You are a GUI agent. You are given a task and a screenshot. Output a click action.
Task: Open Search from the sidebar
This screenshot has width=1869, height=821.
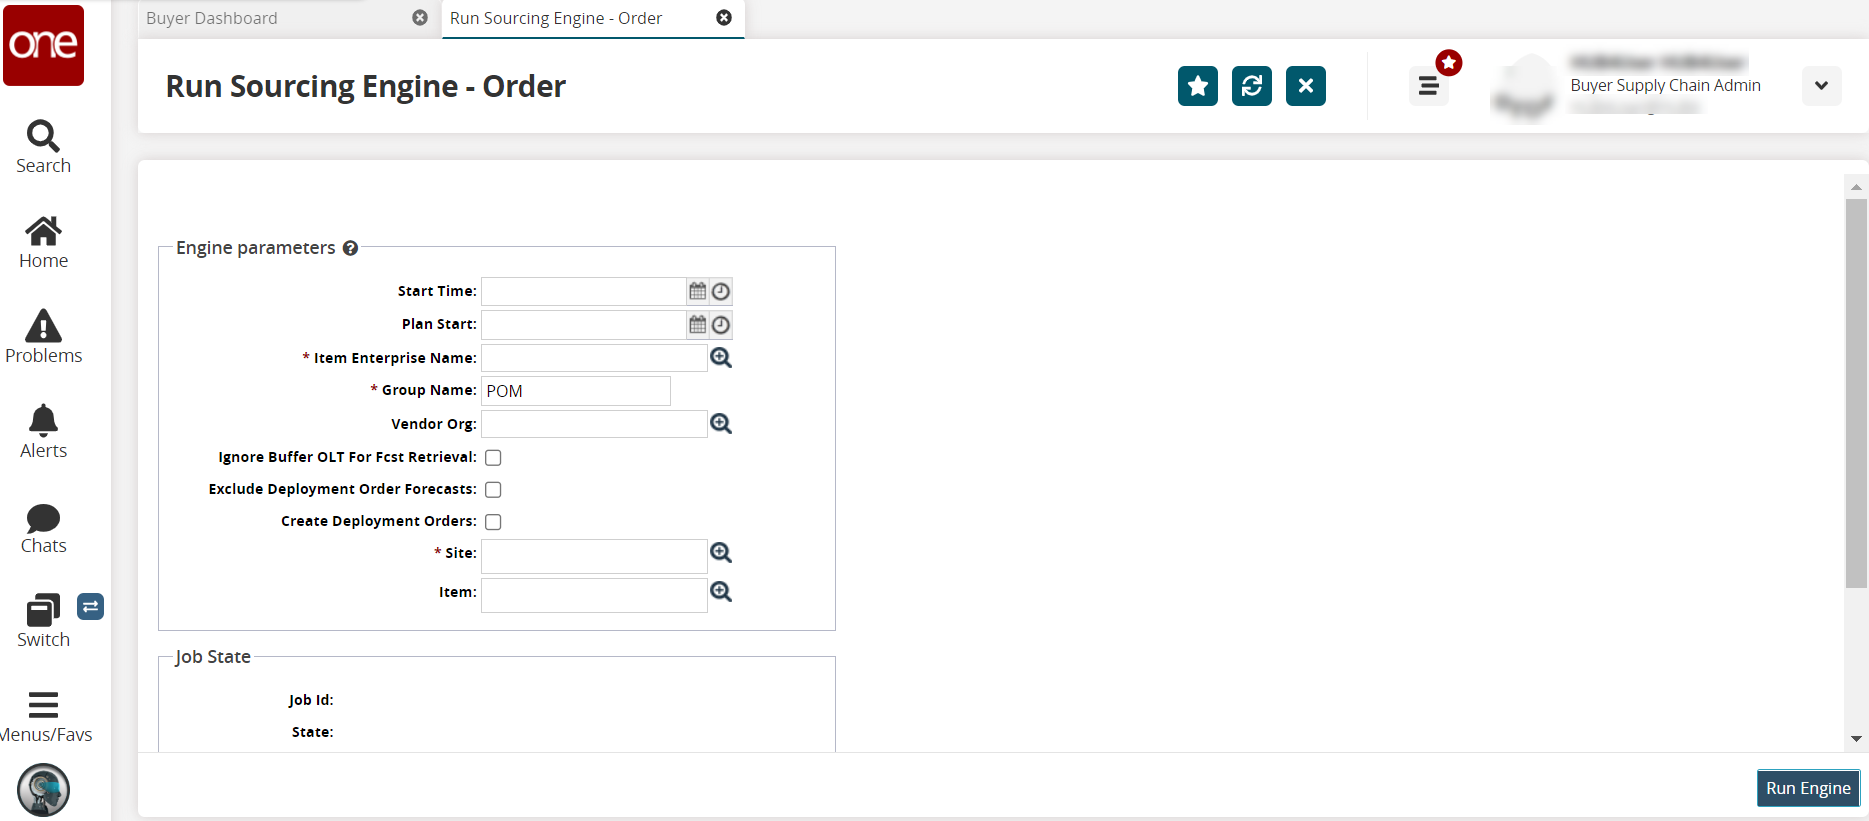click(43, 147)
